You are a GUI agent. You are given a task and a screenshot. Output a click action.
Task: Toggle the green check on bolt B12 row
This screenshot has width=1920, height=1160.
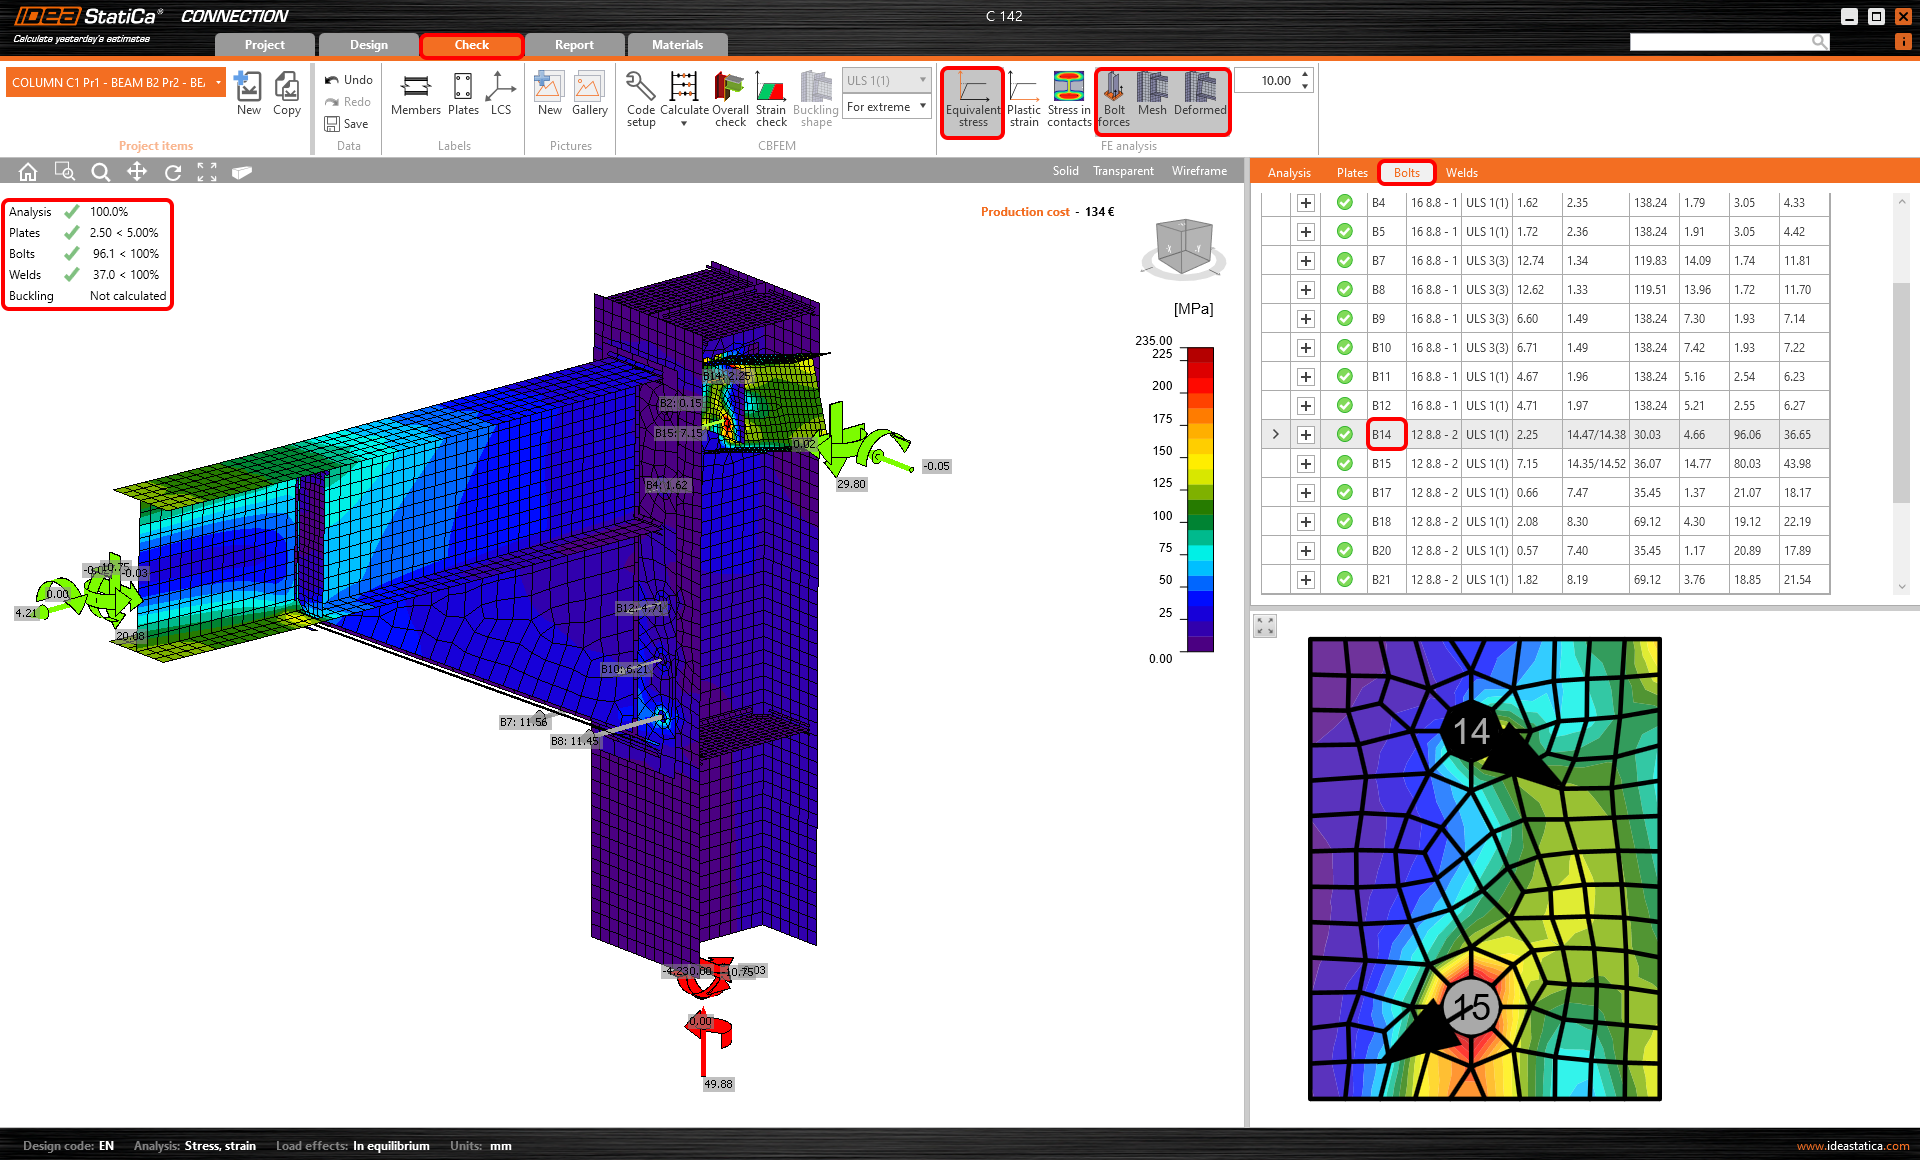(x=1344, y=405)
